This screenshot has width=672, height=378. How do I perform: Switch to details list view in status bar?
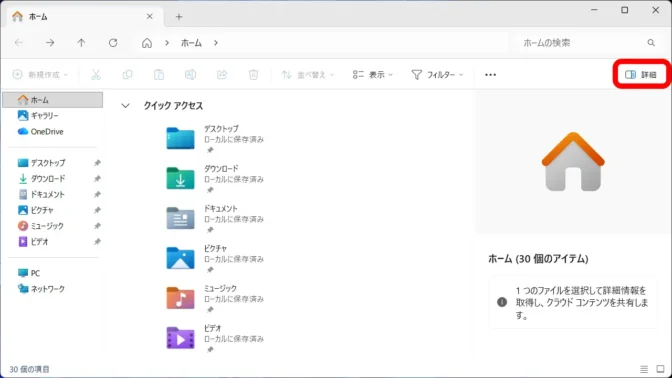point(644,369)
